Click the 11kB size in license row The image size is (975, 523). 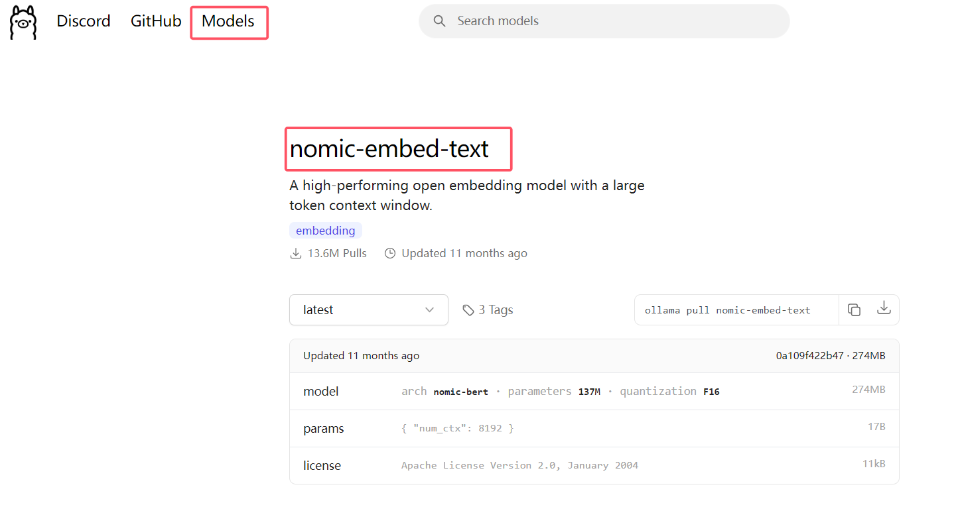pos(874,464)
